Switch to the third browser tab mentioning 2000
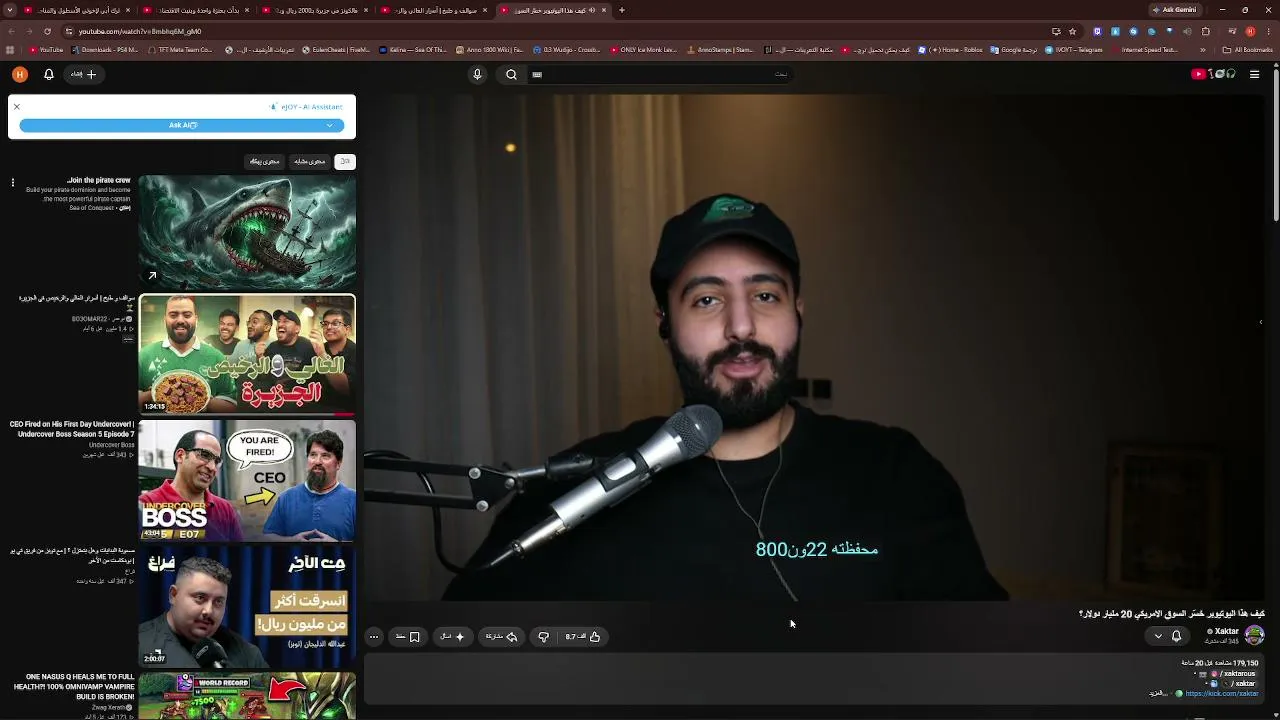This screenshot has width=1280, height=720. [315, 10]
